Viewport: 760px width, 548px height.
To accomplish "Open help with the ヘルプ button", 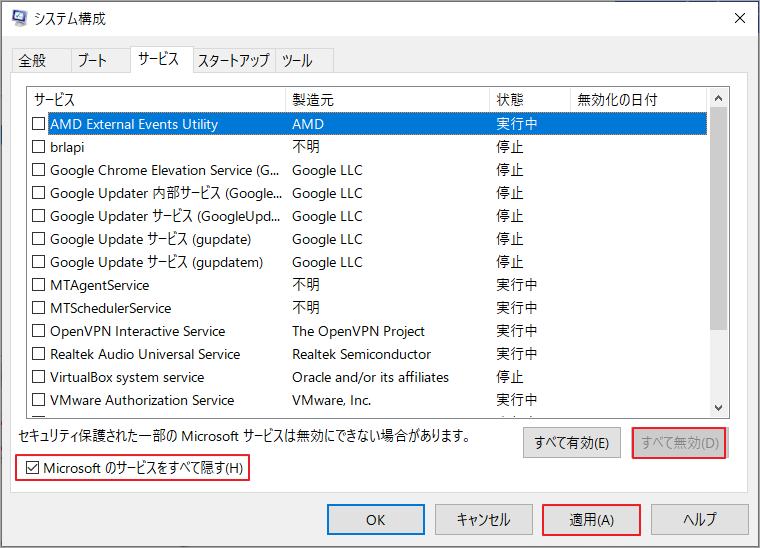I will click(x=699, y=519).
